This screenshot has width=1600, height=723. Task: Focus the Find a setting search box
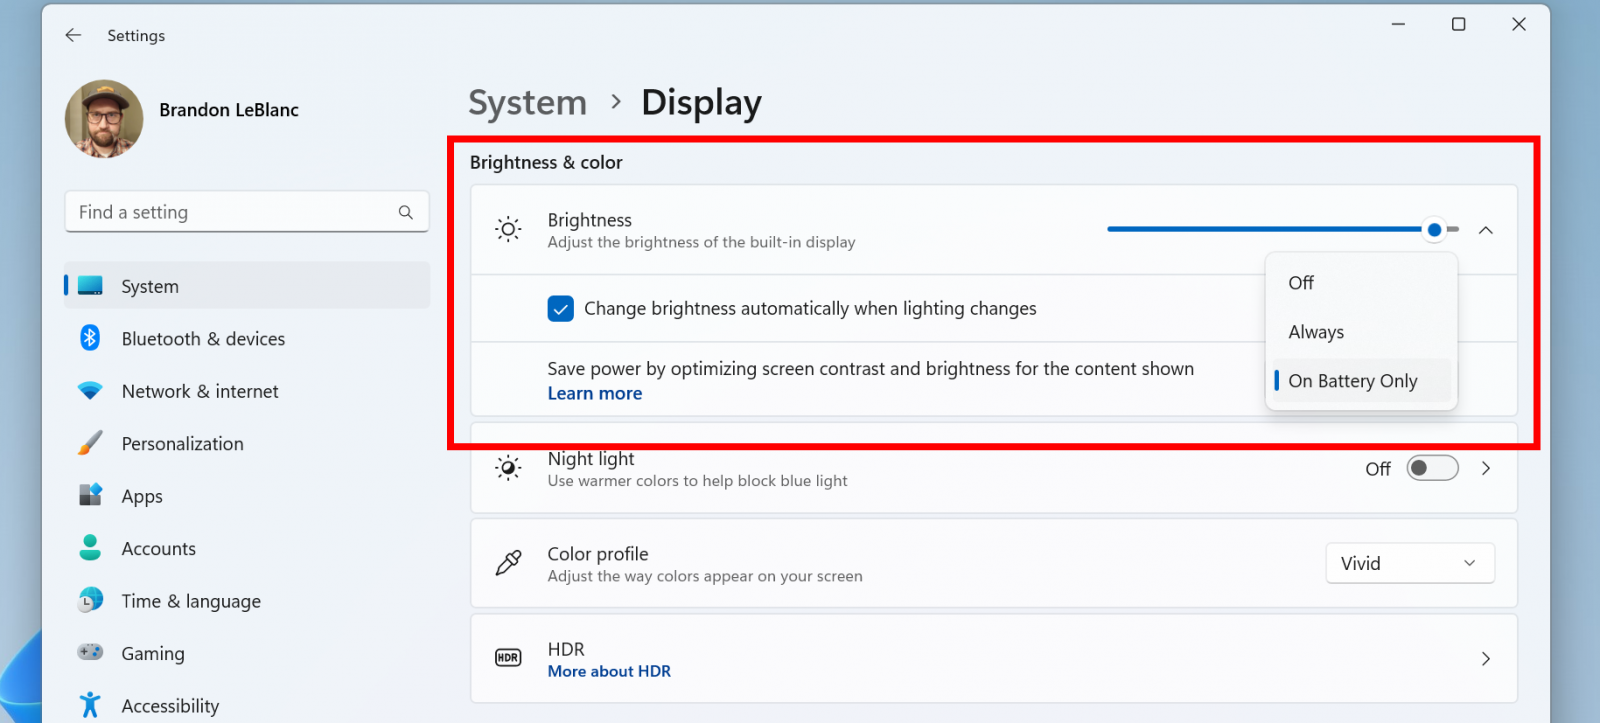(247, 212)
